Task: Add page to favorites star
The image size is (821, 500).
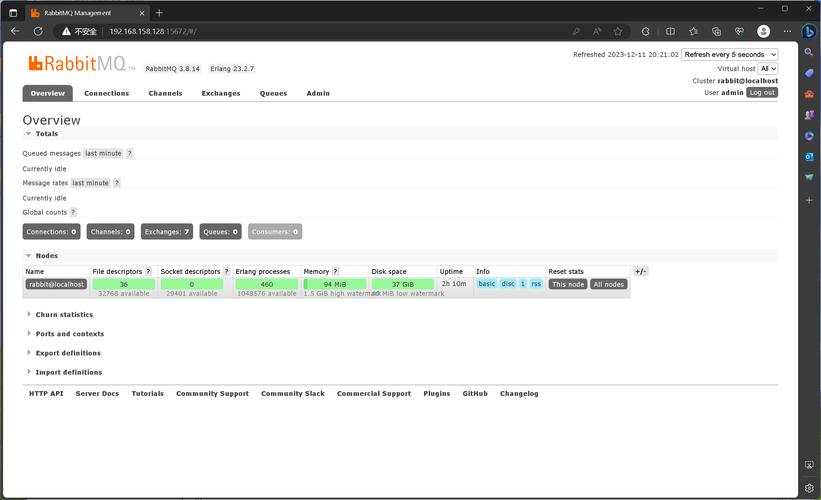Action: pos(618,31)
